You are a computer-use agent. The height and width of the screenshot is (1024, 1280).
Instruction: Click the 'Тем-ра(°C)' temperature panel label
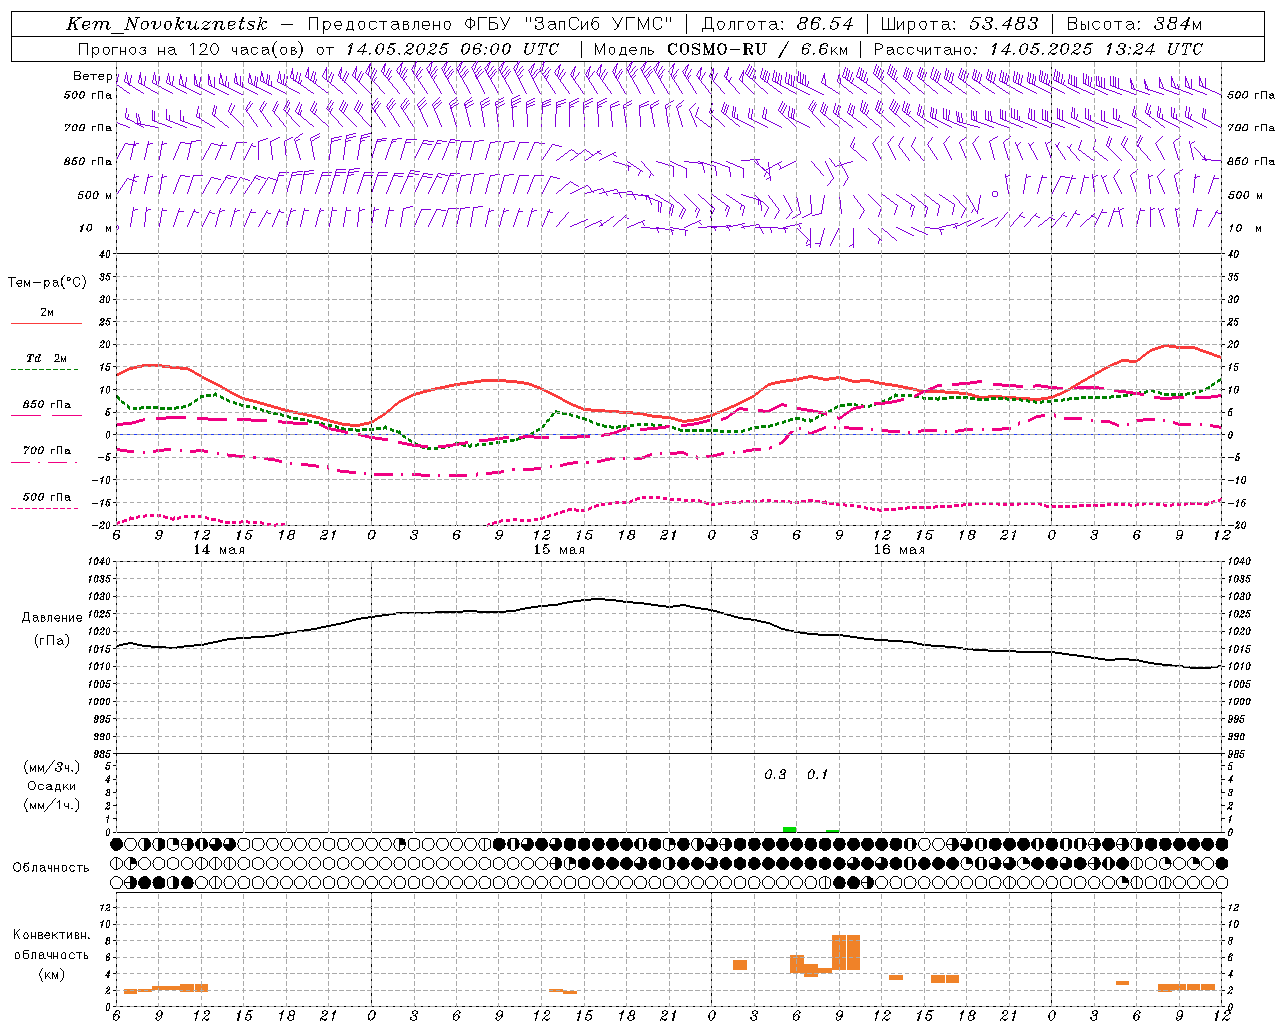(x=47, y=283)
